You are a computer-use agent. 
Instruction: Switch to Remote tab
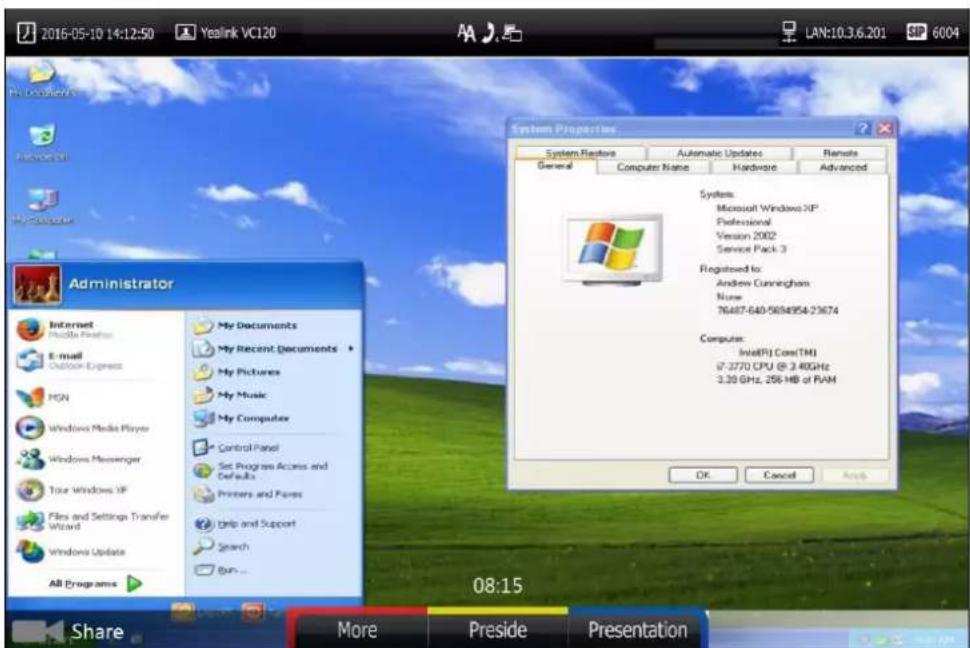[840, 153]
